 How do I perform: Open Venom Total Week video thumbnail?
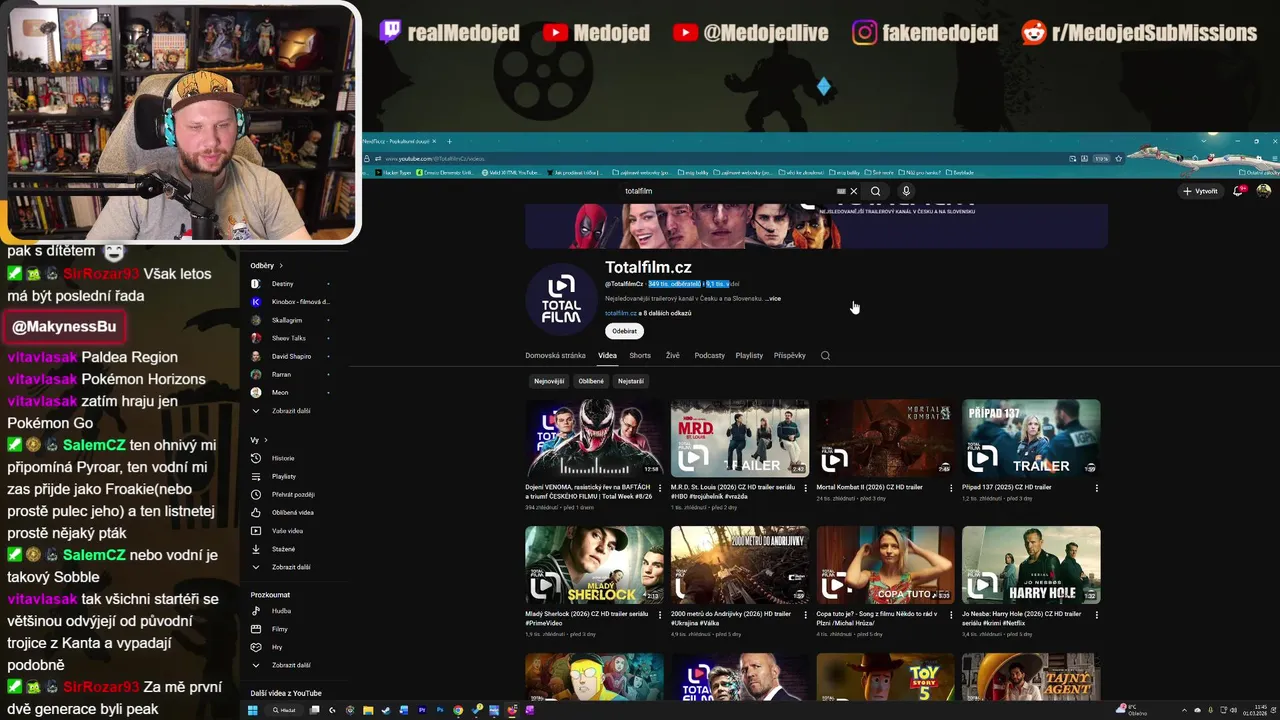tap(594, 438)
